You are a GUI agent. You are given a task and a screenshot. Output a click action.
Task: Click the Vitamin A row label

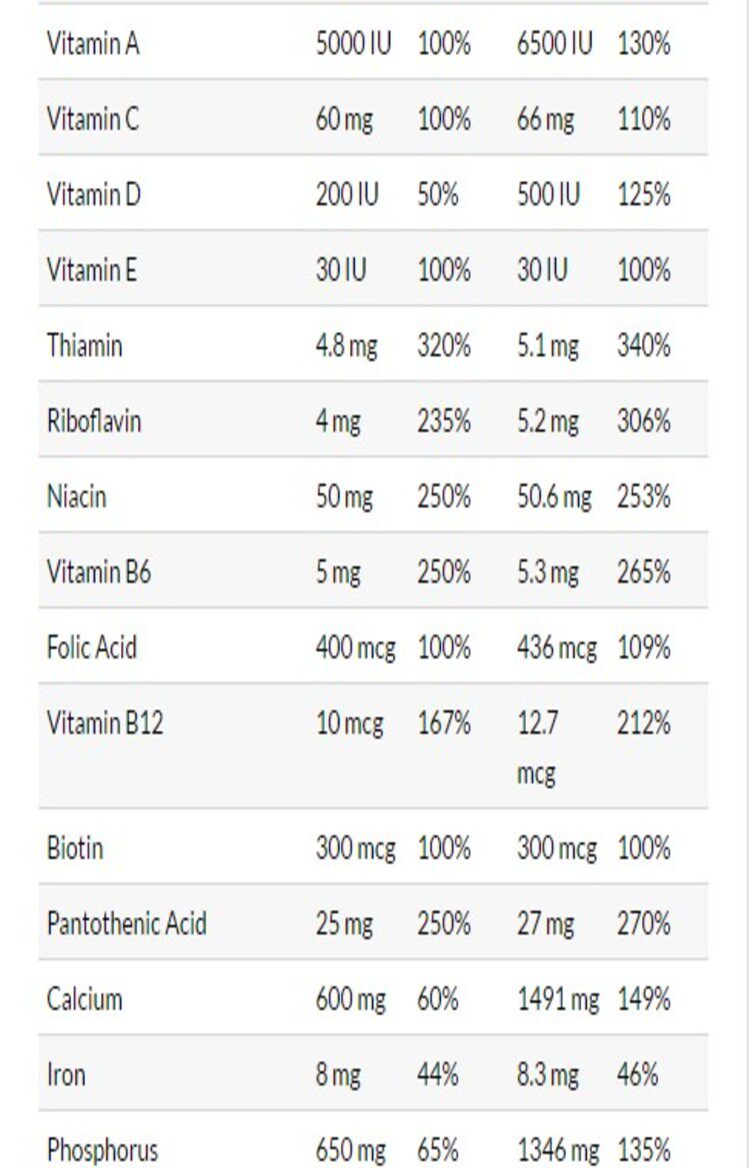click(x=93, y=44)
